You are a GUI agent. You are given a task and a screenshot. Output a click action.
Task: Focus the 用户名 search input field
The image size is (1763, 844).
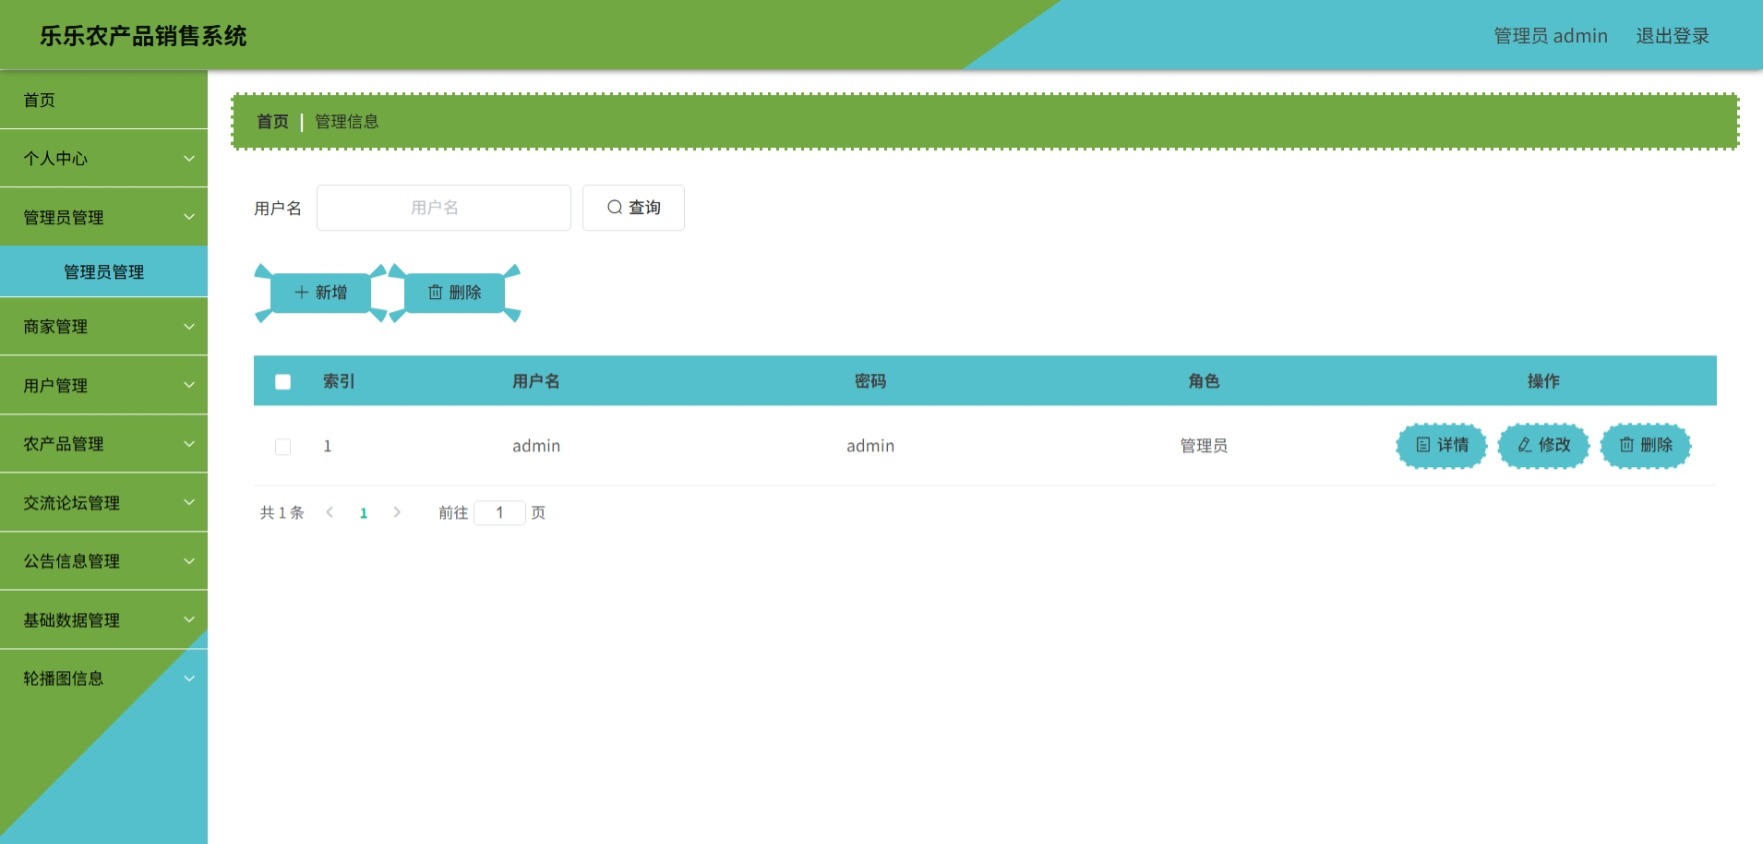click(444, 208)
